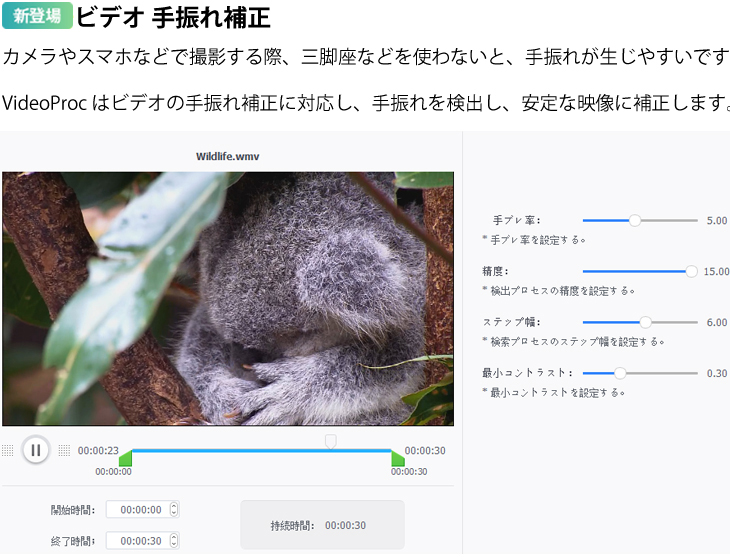
Task: Click the dotted grid icon left of pause
Action: [7, 450]
